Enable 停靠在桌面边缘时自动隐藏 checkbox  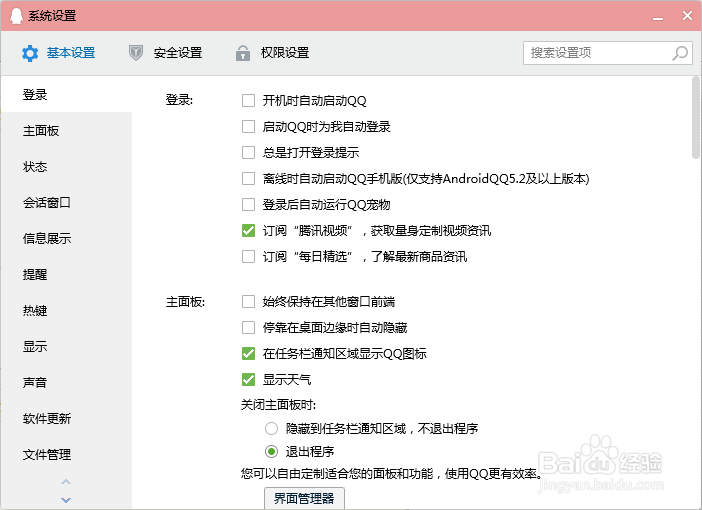tap(248, 328)
